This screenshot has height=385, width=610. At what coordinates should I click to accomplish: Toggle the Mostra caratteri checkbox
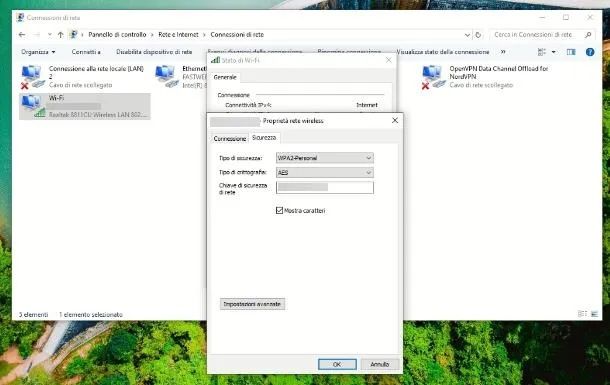279,210
